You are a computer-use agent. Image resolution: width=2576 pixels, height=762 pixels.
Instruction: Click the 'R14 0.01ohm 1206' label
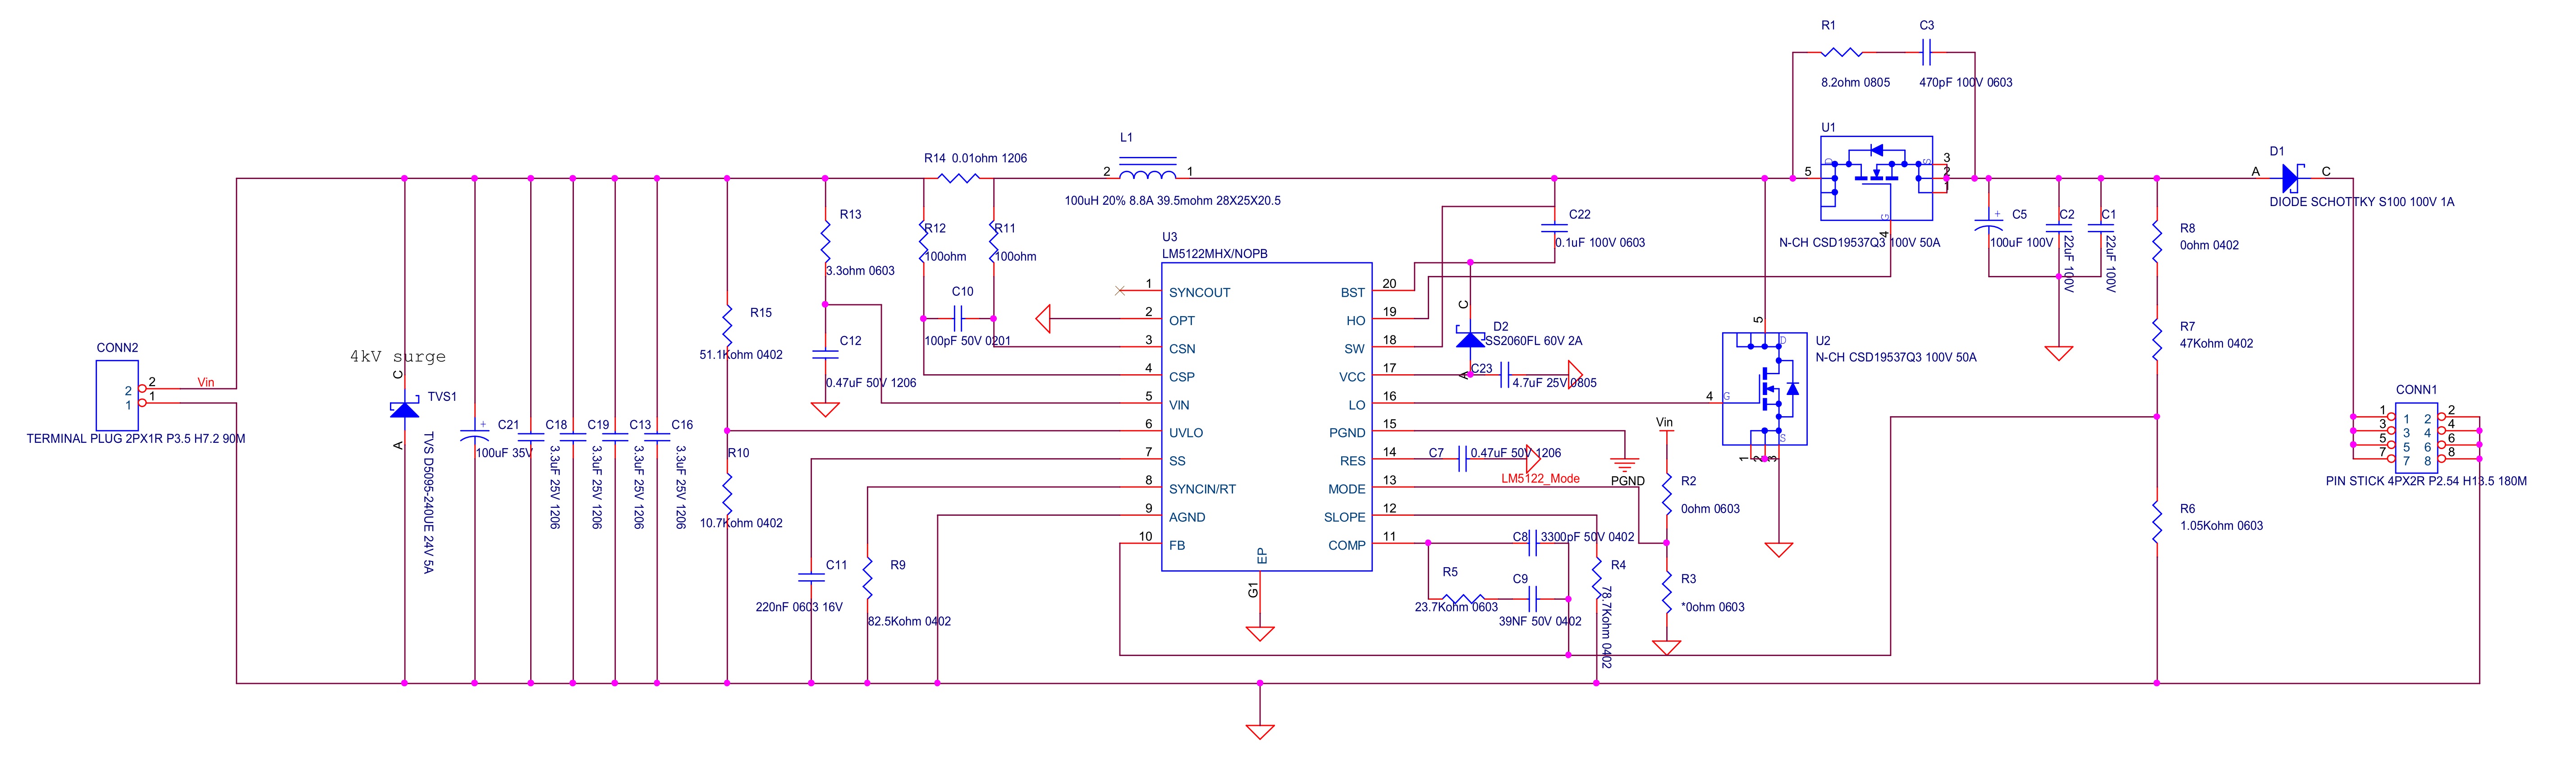coord(975,158)
